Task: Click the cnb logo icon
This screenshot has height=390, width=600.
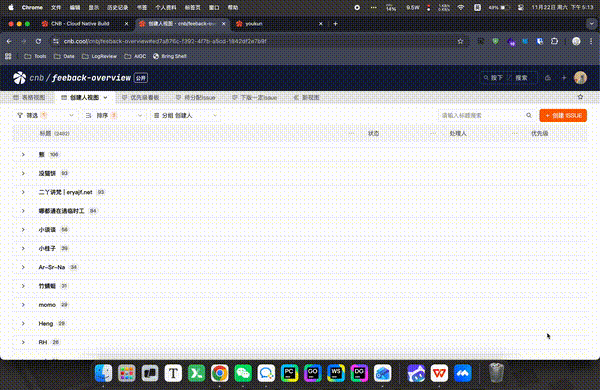Action: (20, 78)
